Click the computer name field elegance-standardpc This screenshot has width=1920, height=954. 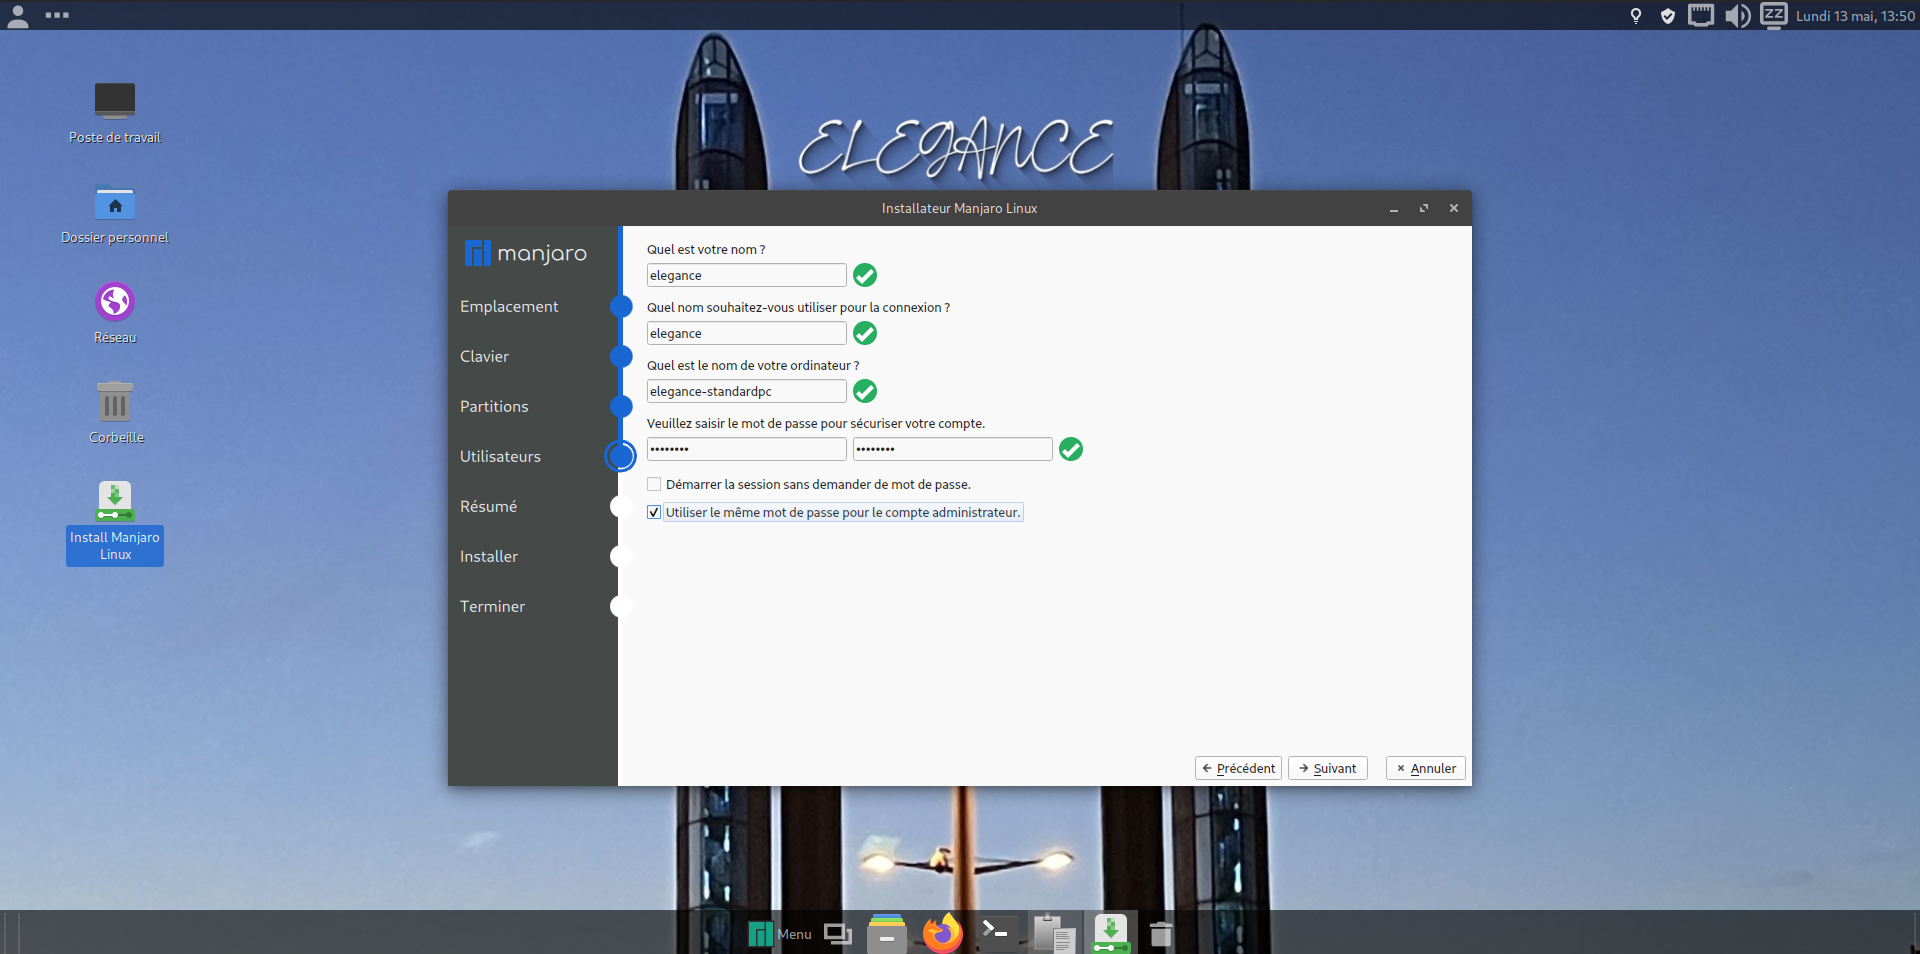(x=746, y=392)
